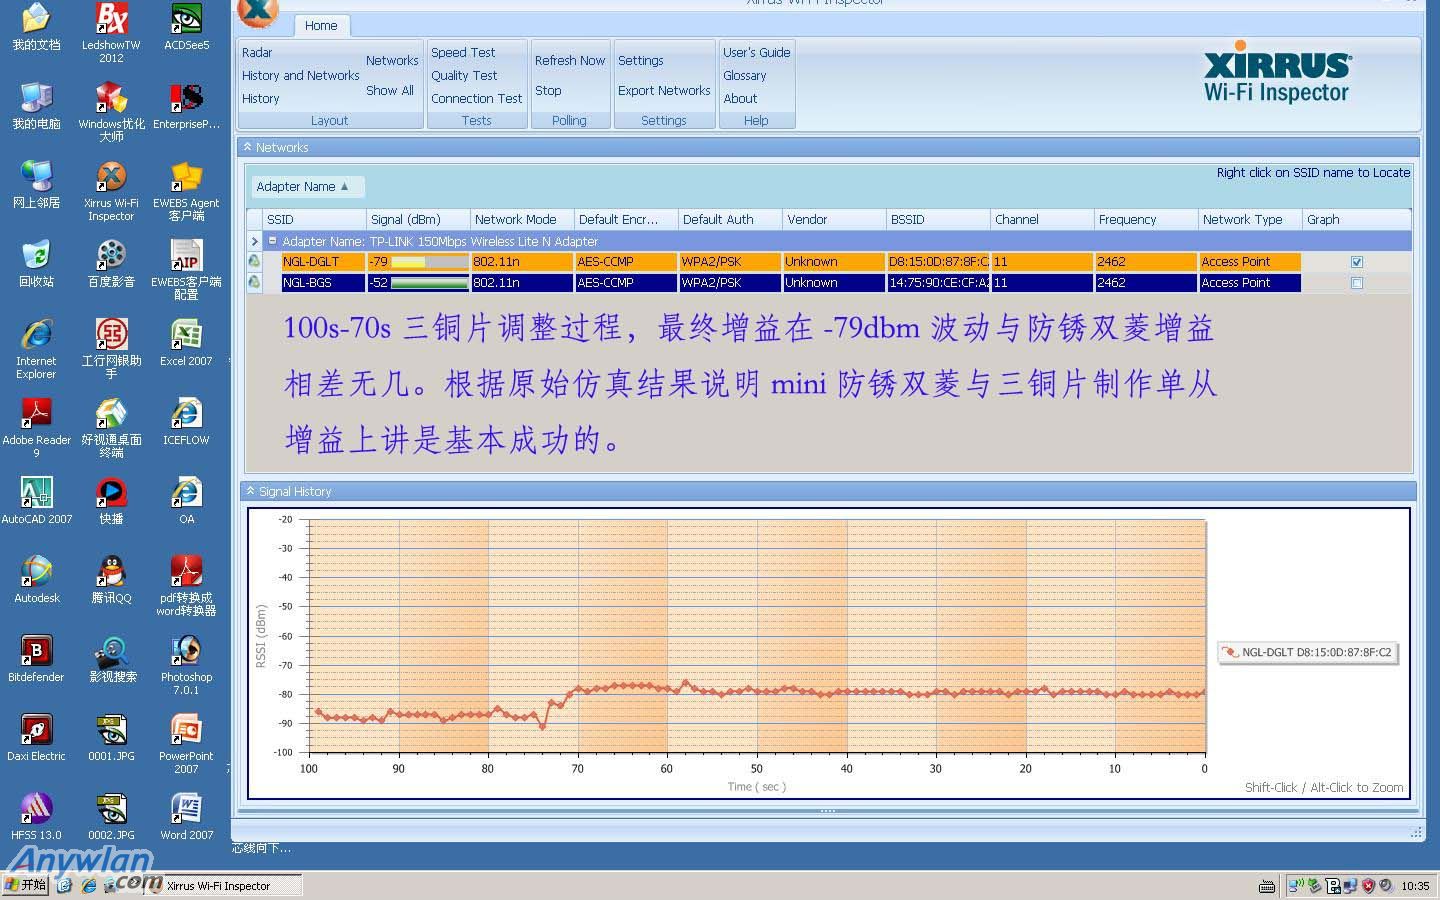Open the 回收站 recycle bin

pos(36,264)
